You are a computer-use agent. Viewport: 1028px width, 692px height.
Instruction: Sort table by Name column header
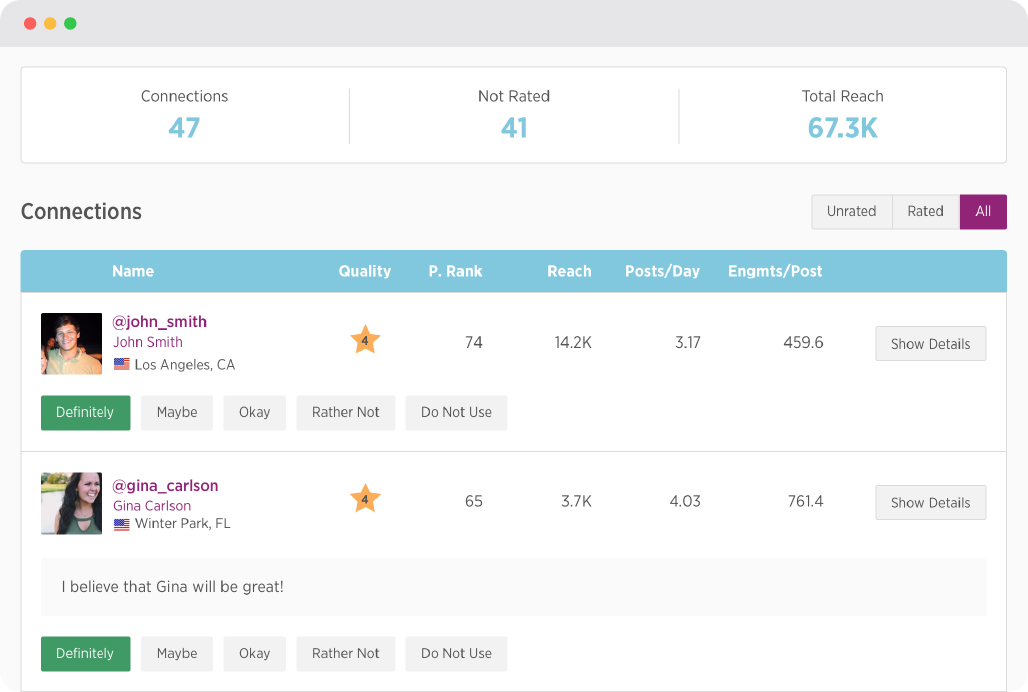[133, 271]
